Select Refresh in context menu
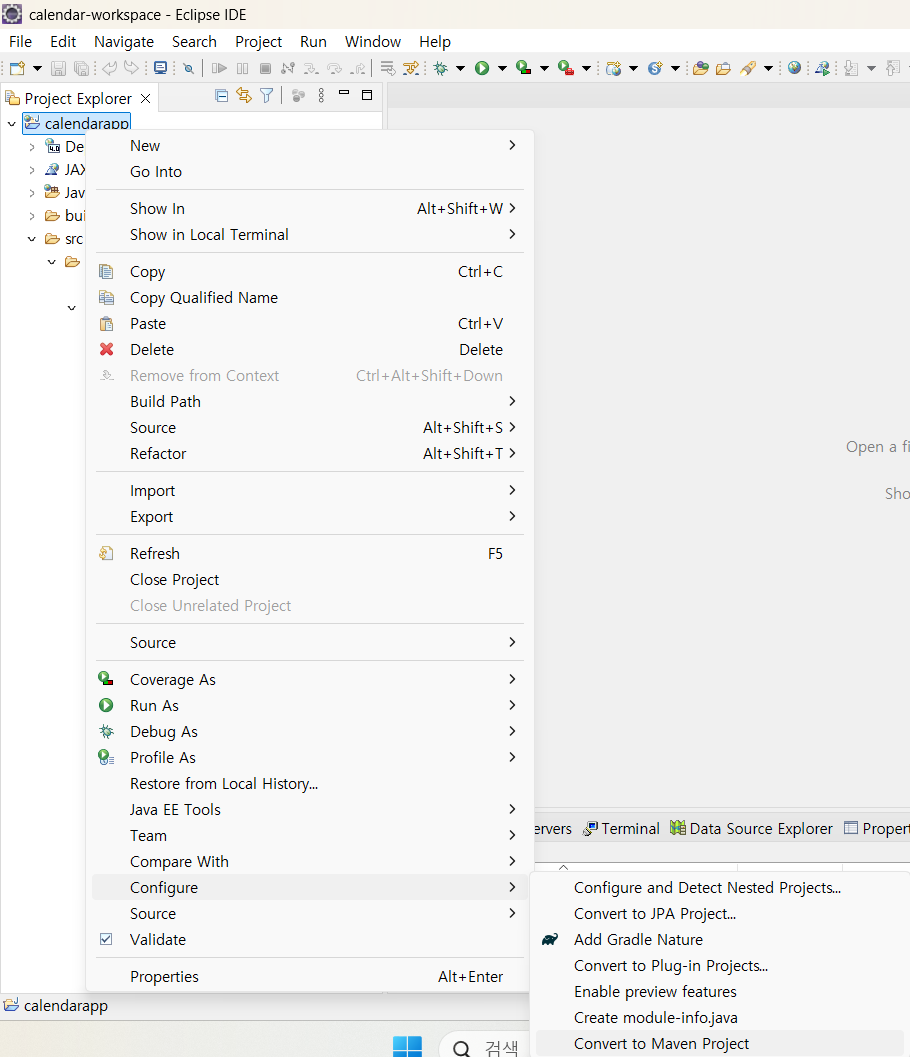The width and height of the screenshot is (910, 1057). pos(309,553)
